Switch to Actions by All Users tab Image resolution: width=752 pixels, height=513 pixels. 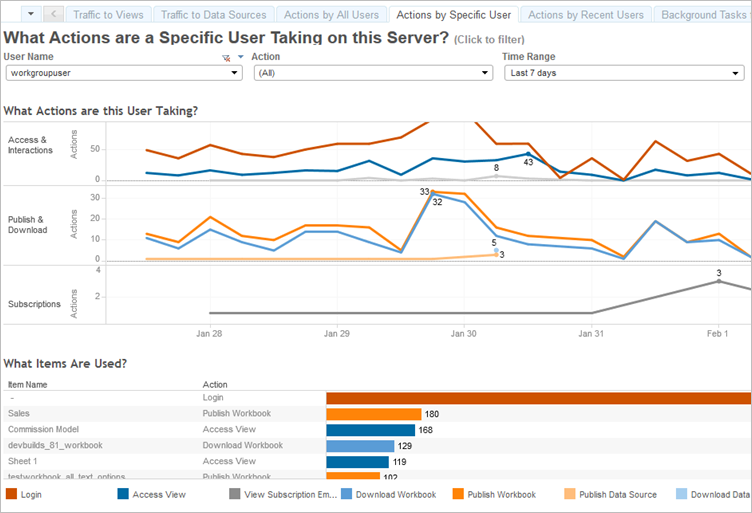pos(331,15)
